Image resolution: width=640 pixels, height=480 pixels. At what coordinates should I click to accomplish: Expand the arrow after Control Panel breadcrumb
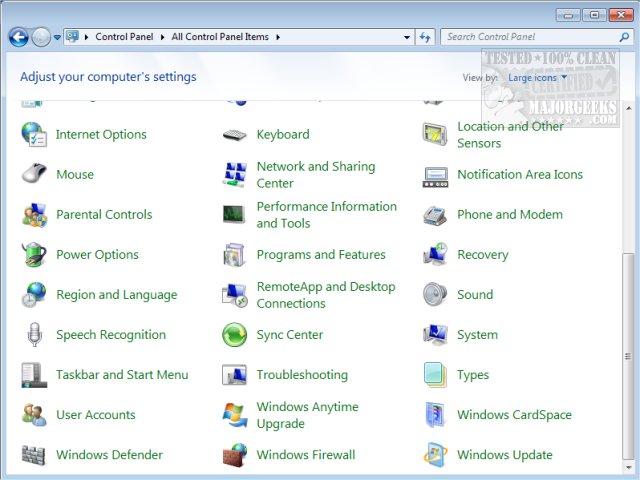162,37
